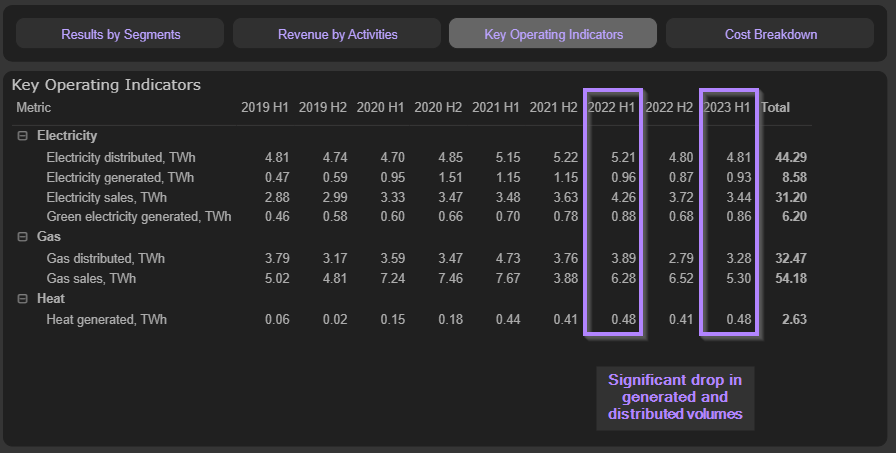Switch to Revenue by Activities tab

click(337, 34)
